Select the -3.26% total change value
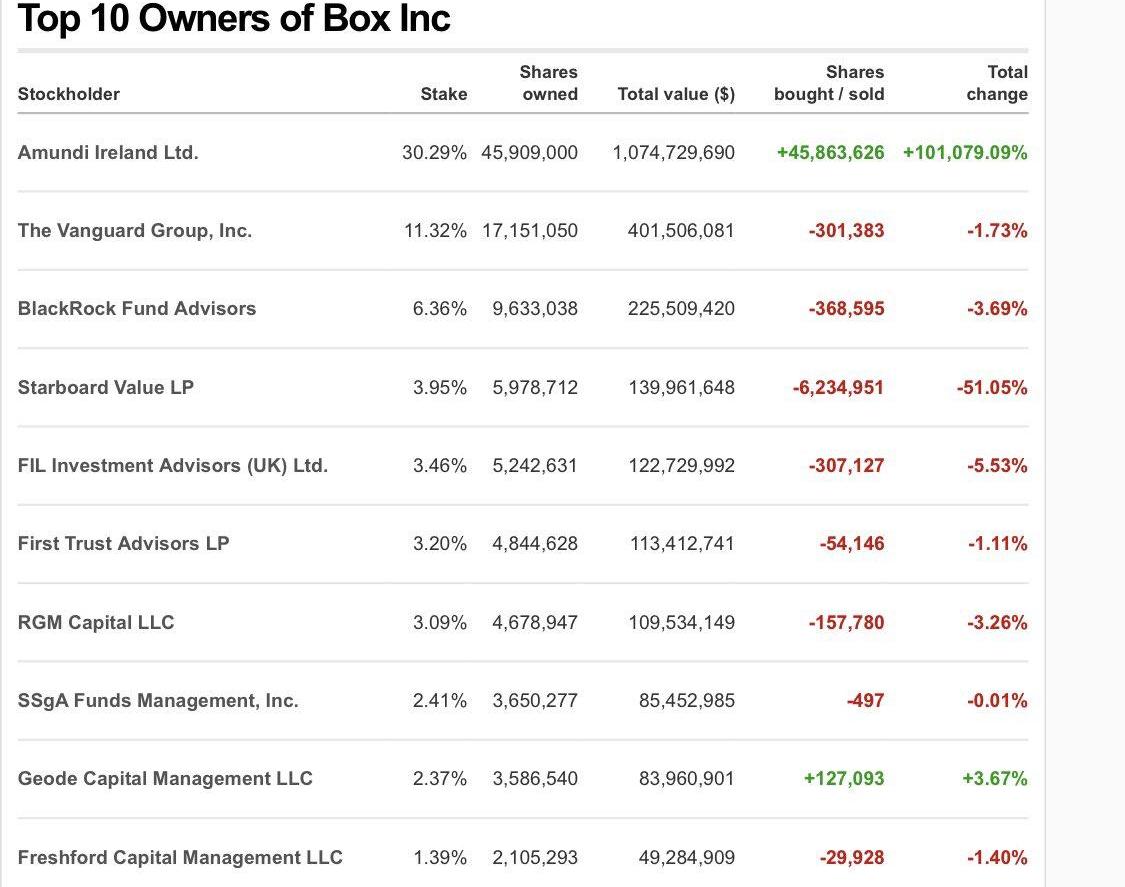 pos(997,622)
